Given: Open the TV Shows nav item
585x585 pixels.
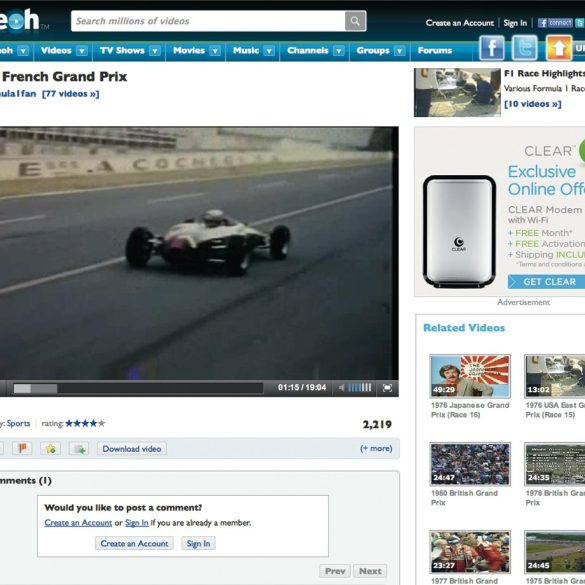Looking at the screenshot, I should pos(122,50).
